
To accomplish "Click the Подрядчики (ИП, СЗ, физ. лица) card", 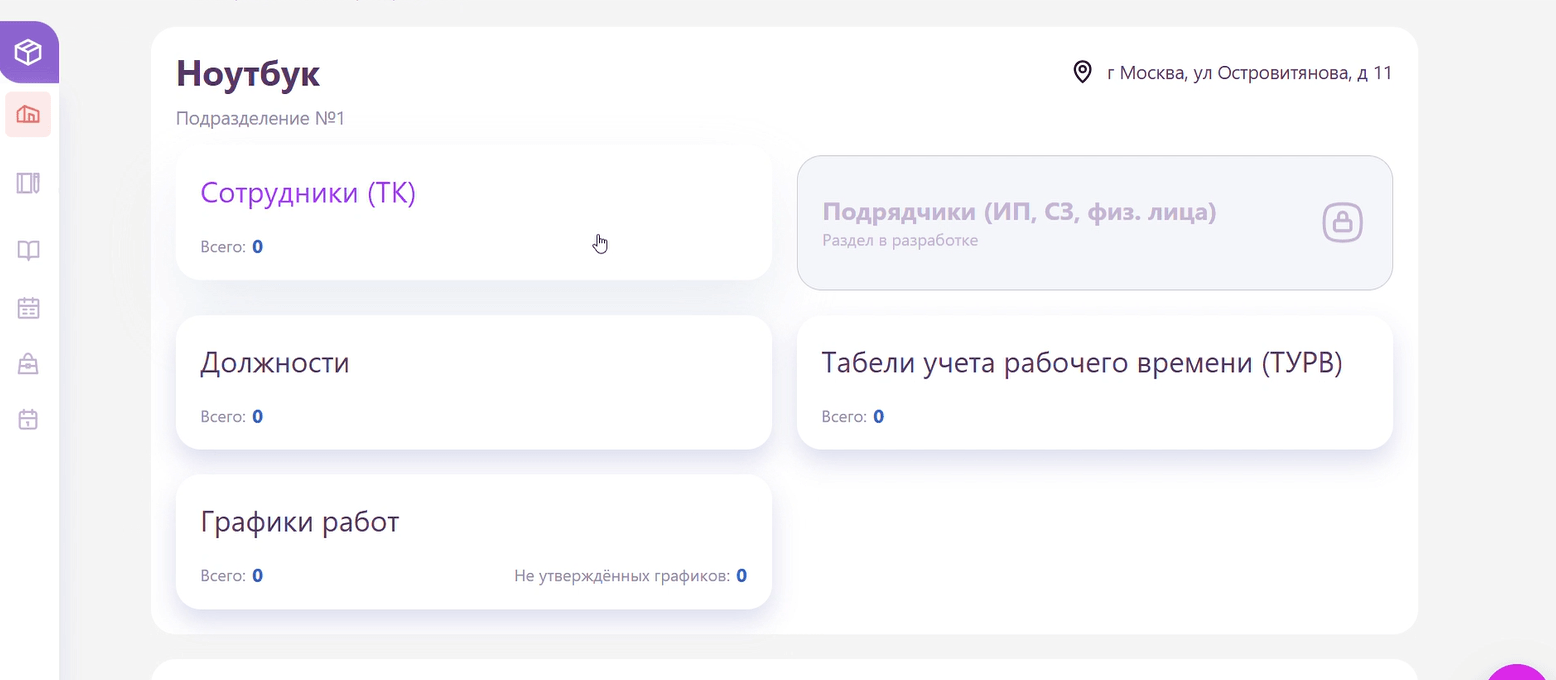I will [1095, 223].
